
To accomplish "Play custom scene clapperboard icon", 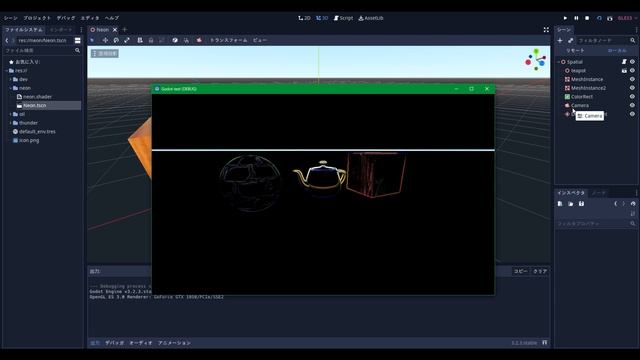I will [x=610, y=18].
